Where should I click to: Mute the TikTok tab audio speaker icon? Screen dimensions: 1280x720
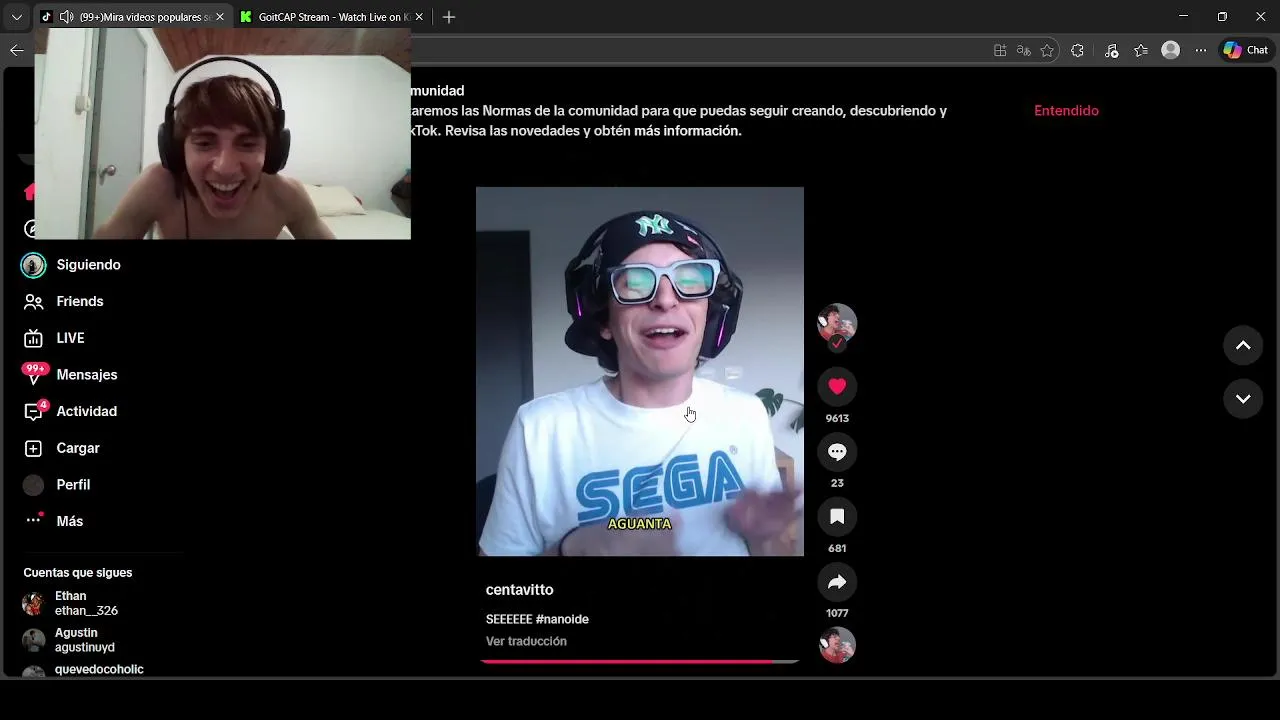coord(66,17)
